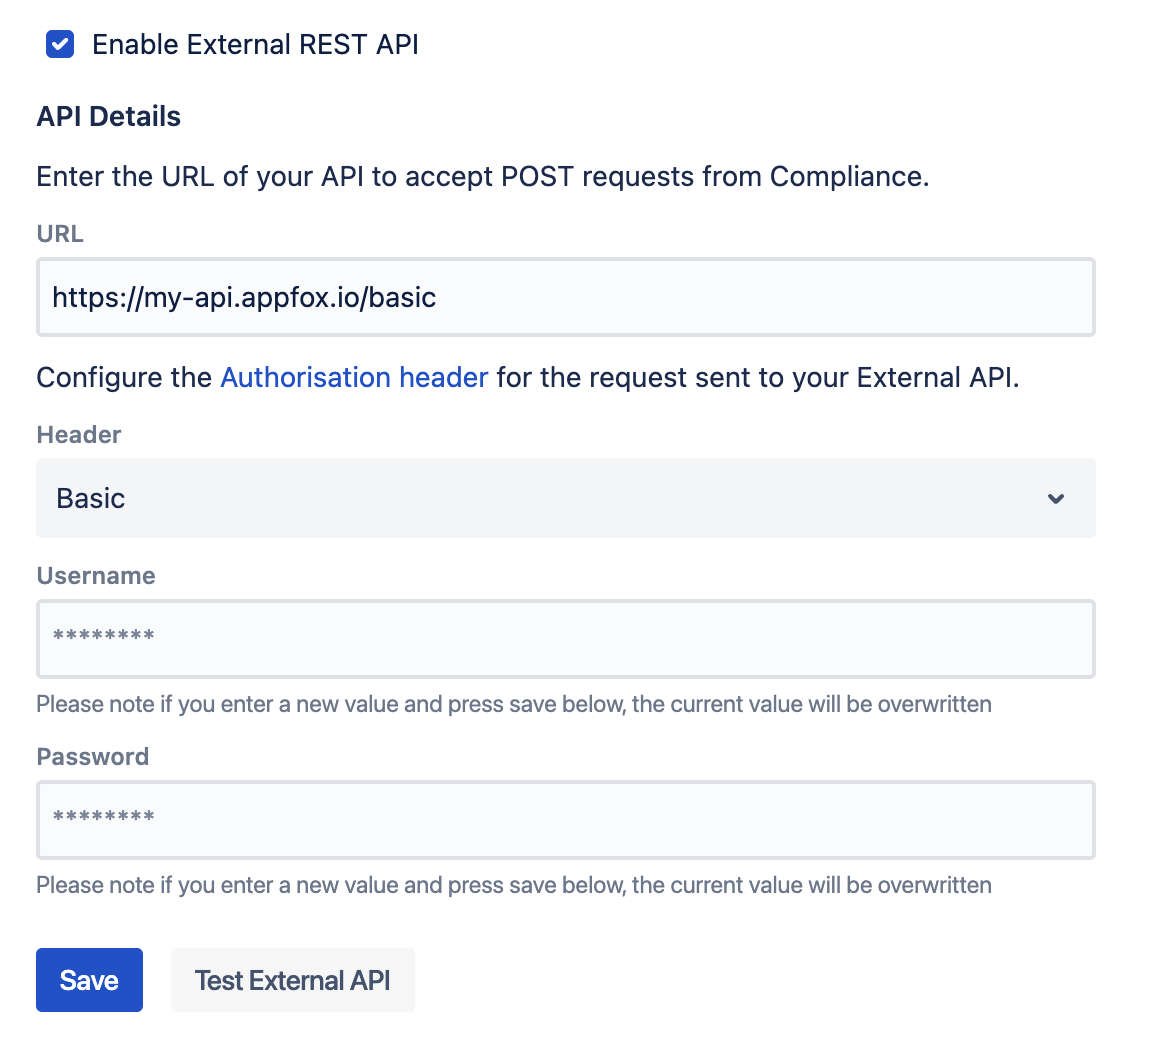Viewport: 1156px width, 1044px height.
Task: Click the overwrite note beneath Password field
Action: coord(514,885)
